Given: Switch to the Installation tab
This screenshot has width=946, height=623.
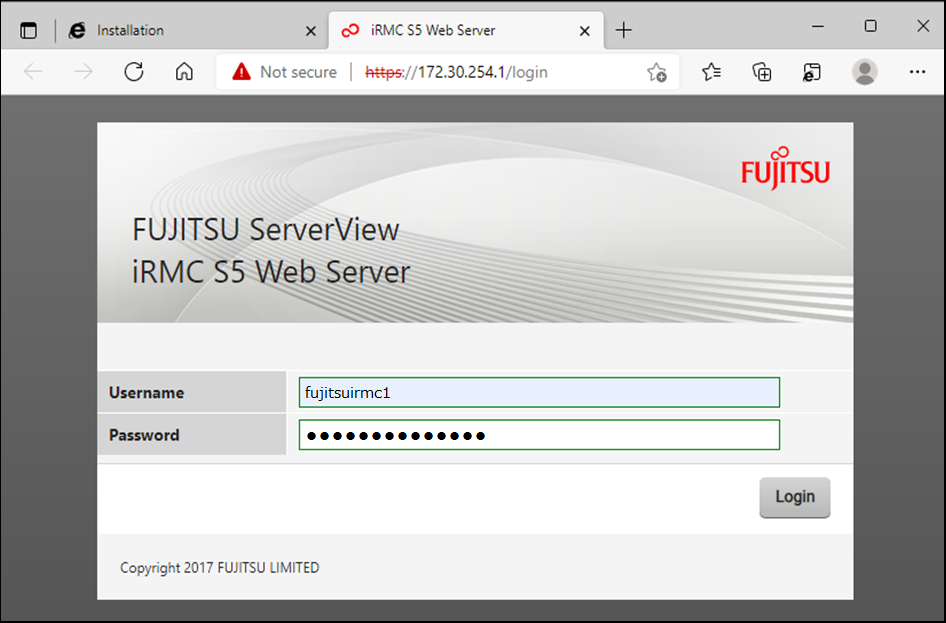Looking at the screenshot, I should click(x=193, y=30).
